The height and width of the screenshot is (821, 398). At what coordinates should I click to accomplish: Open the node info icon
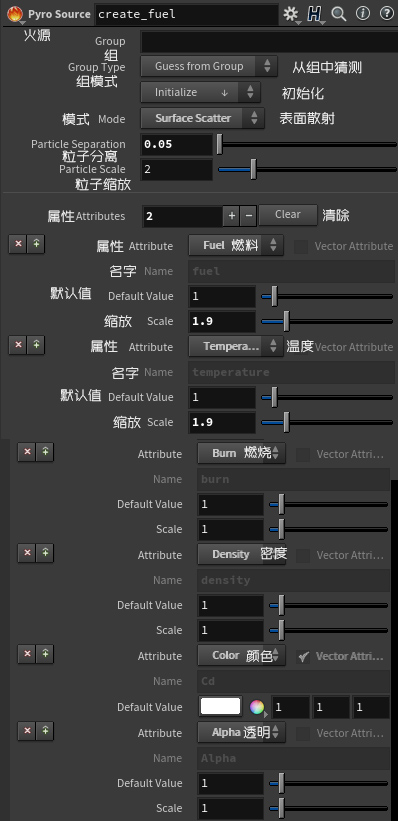coord(362,14)
